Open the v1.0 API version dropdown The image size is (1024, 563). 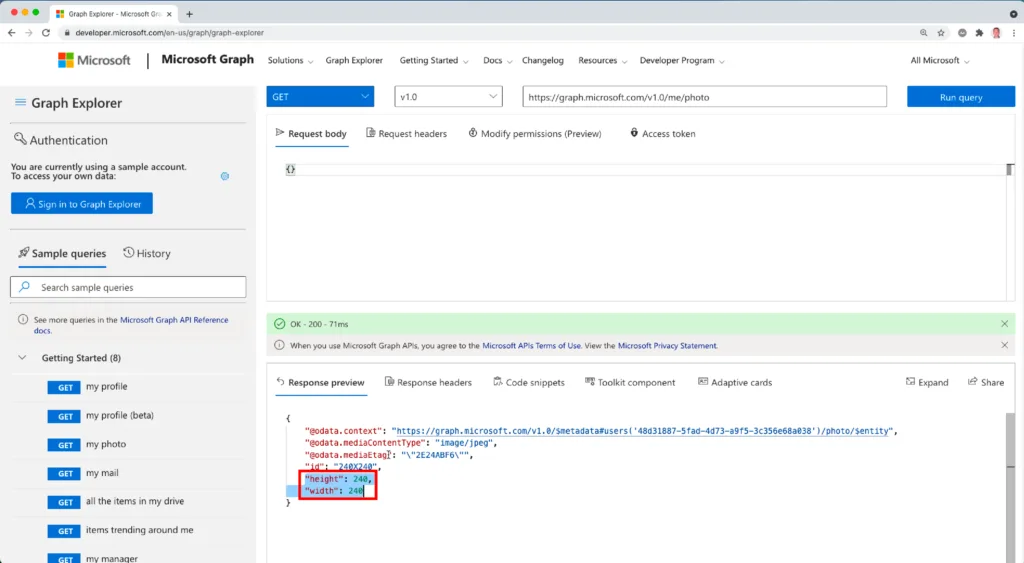tap(449, 97)
